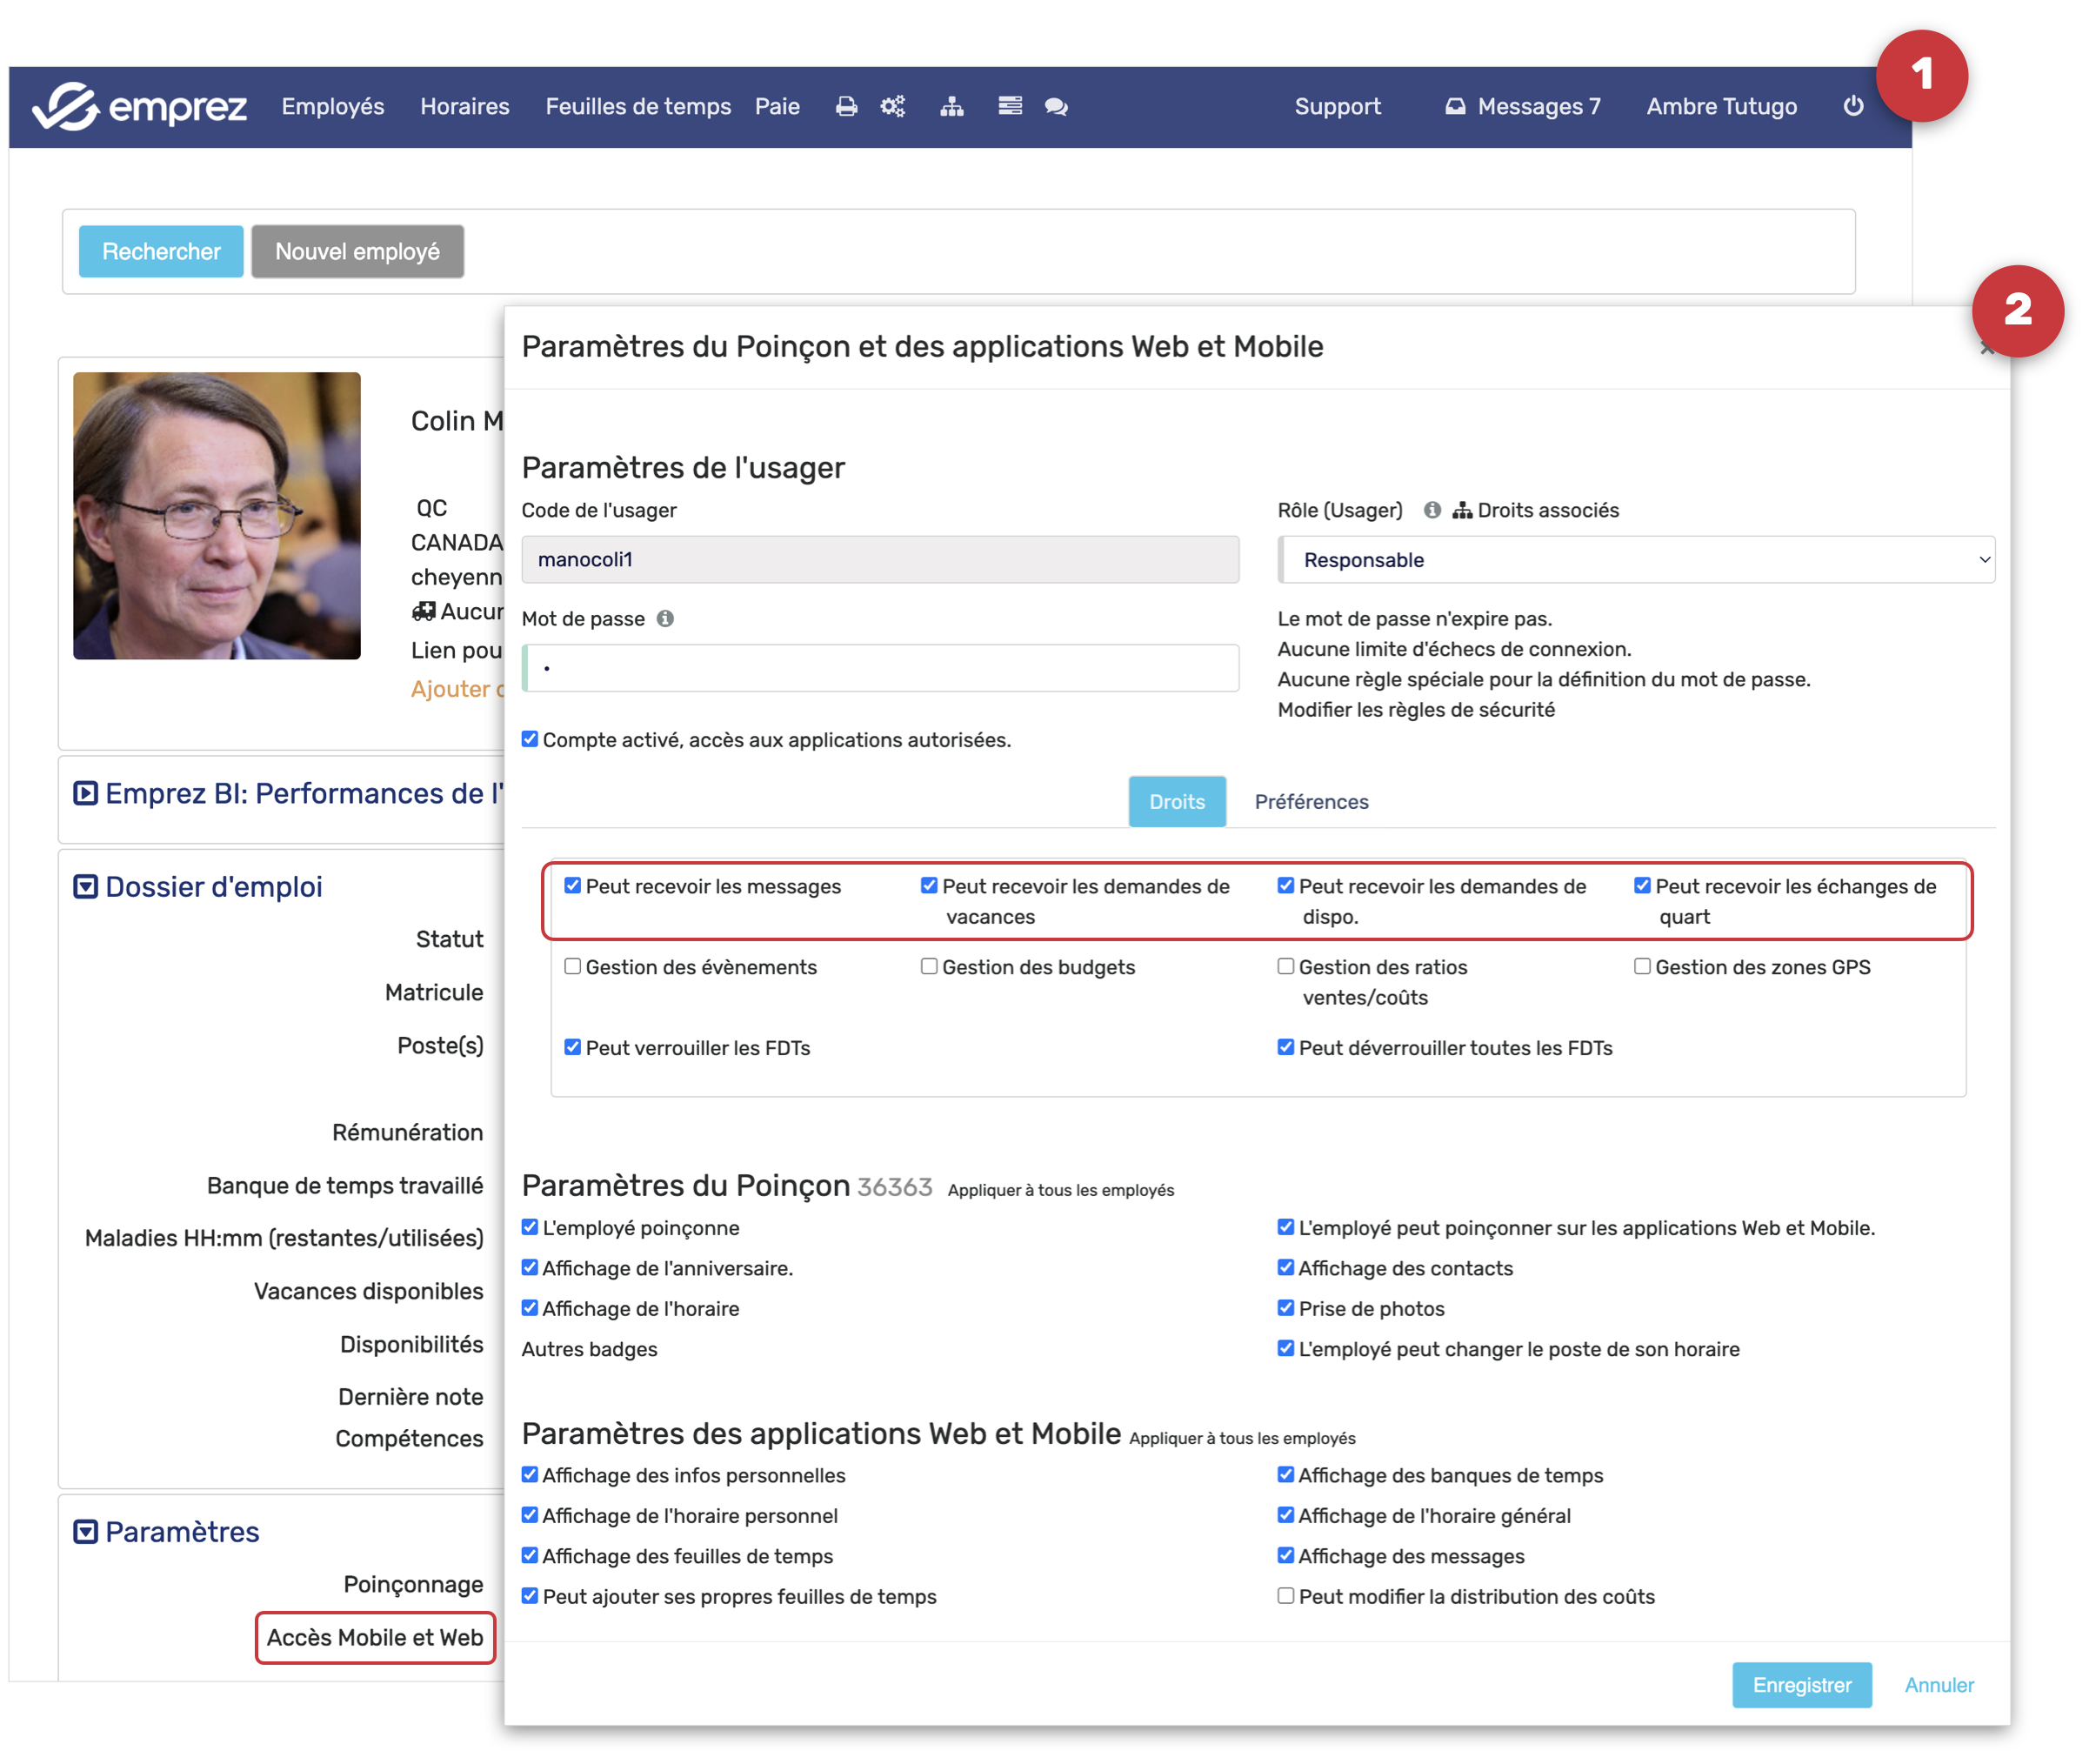Open the chat bubbles icon
Viewport: 2089px width, 1764px height.
(x=1056, y=106)
